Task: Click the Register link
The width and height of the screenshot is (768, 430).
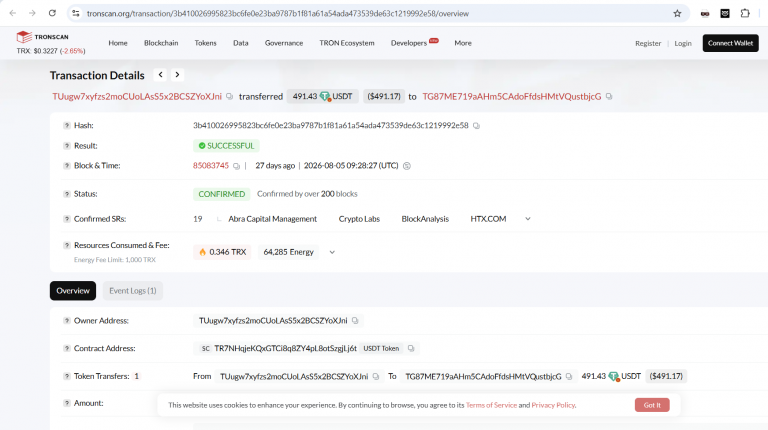Action: 648,43
